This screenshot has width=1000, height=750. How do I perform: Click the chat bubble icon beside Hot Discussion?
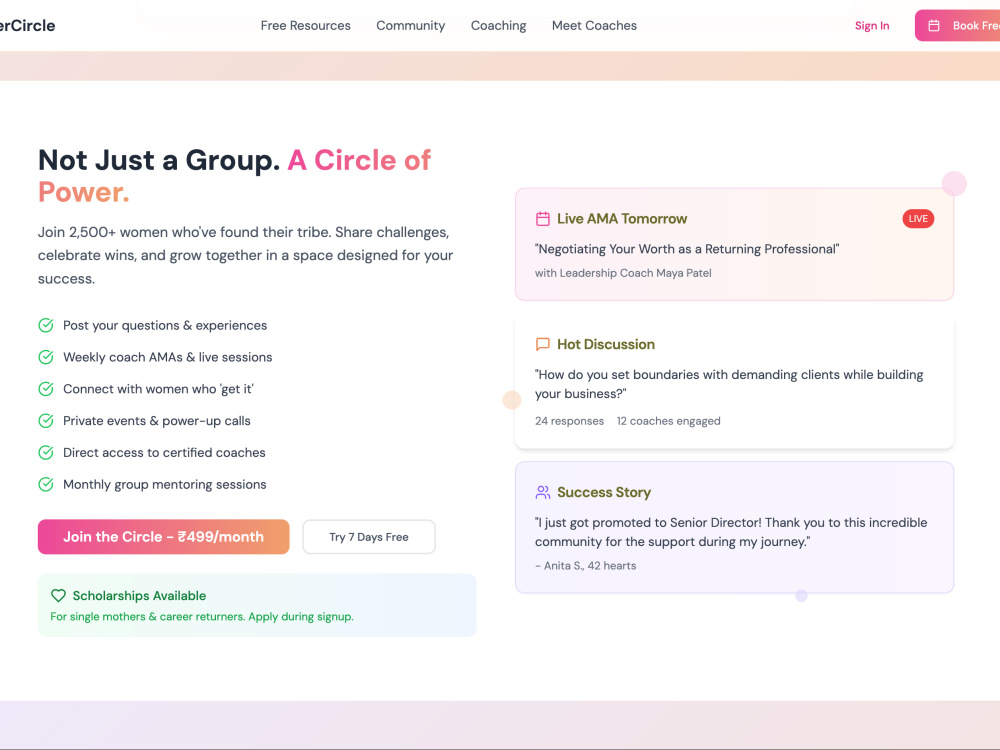click(543, 344)
